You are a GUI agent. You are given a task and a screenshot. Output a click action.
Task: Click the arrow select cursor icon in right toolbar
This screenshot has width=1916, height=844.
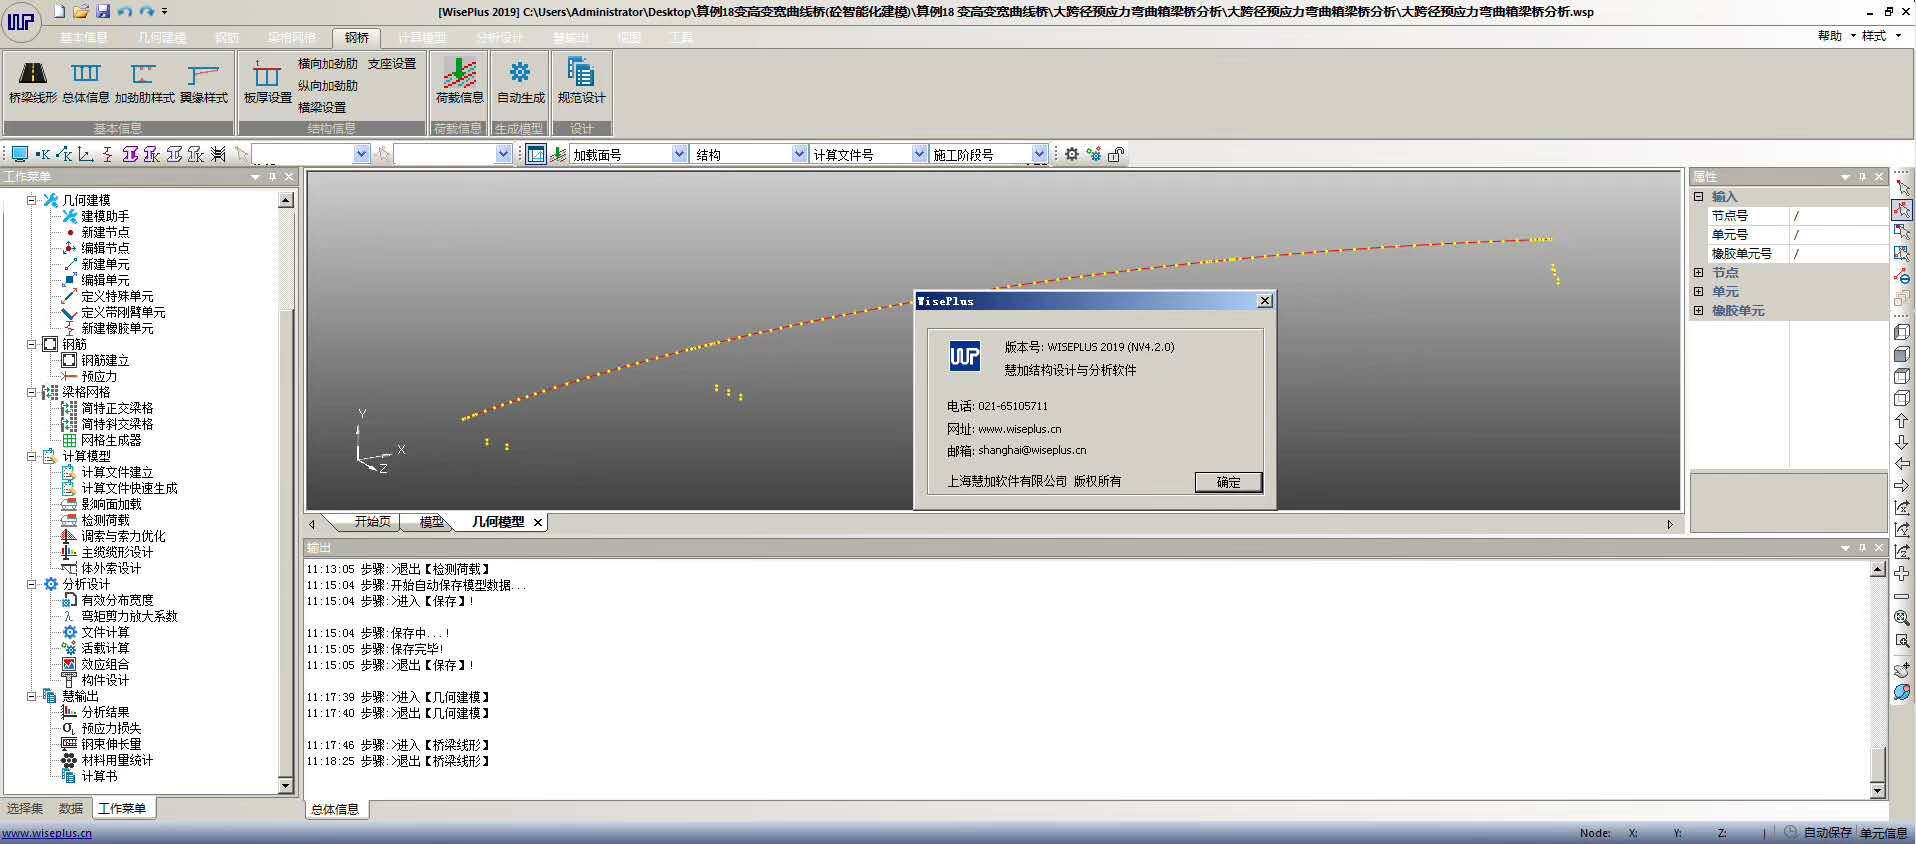(x=1902, y=188)
